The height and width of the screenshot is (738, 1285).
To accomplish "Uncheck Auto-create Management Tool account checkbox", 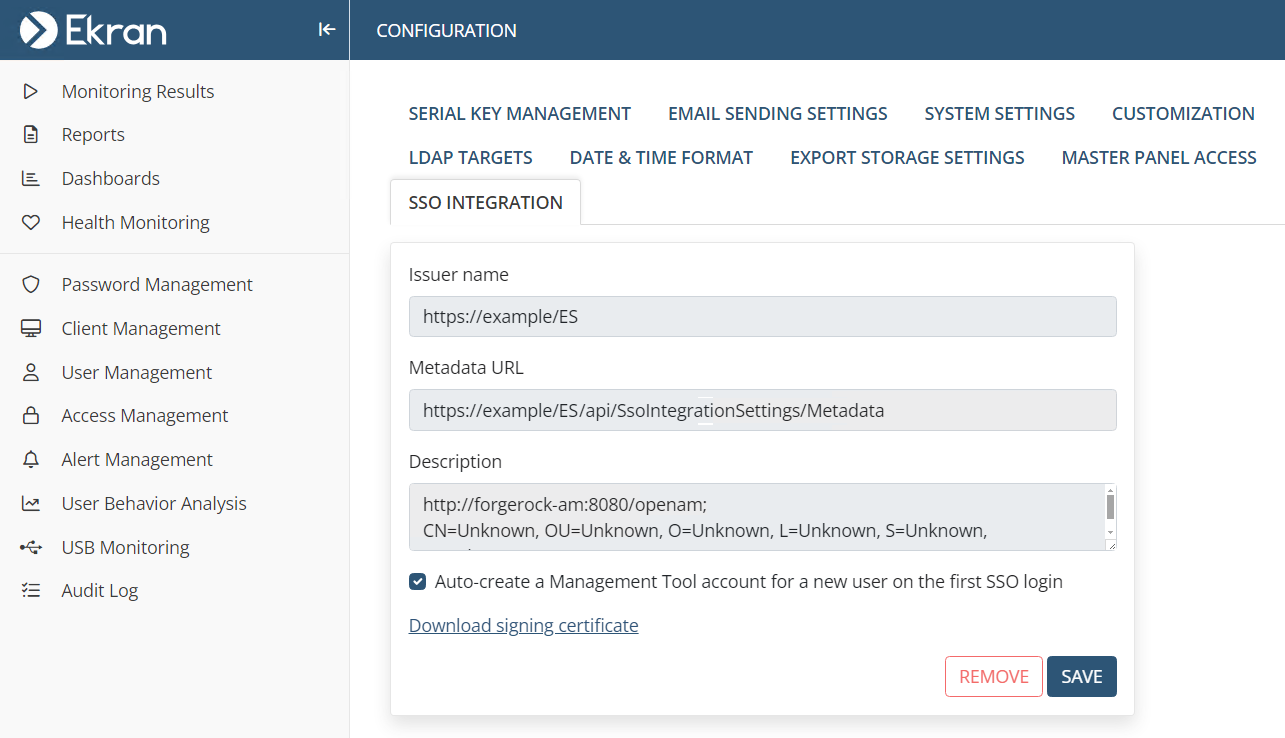I will coord(418,582).
